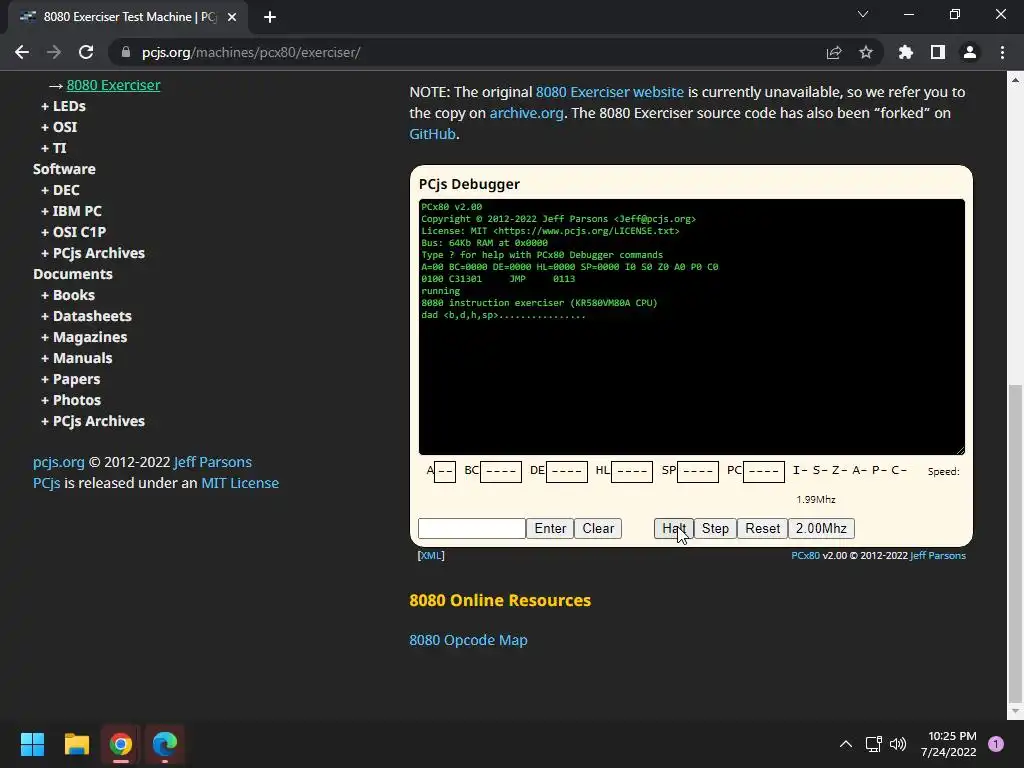Halt the running machine
The image size is (1024, 768).
(x=673, y=528)
